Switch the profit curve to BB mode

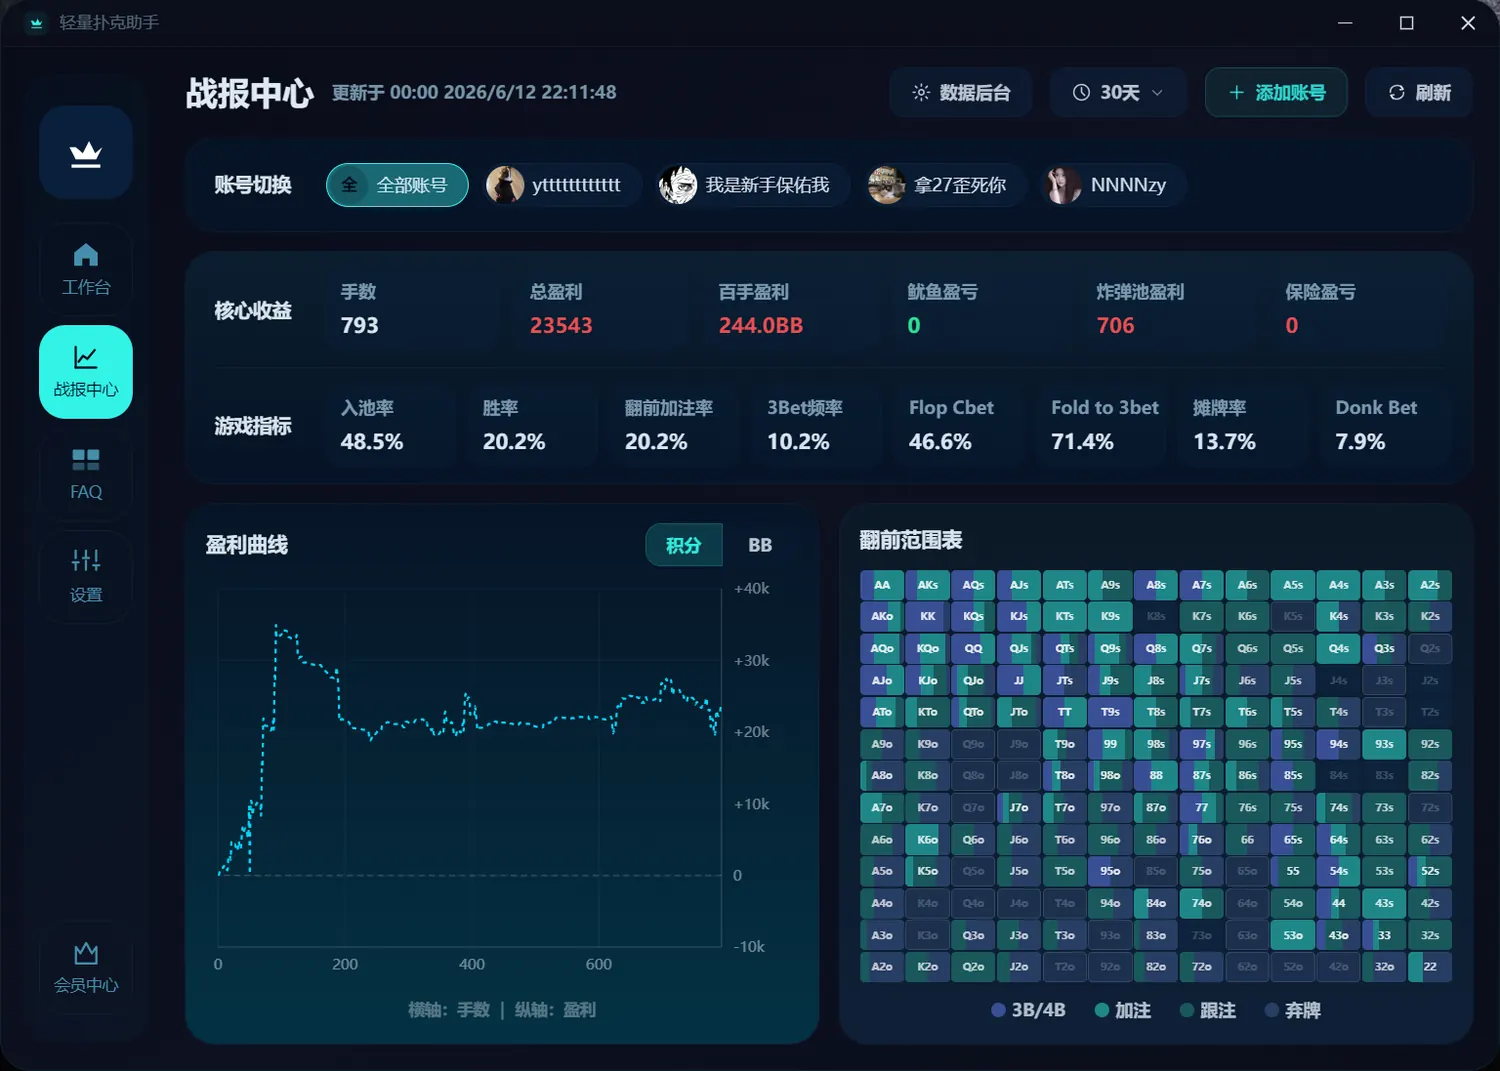pos(760,545)
